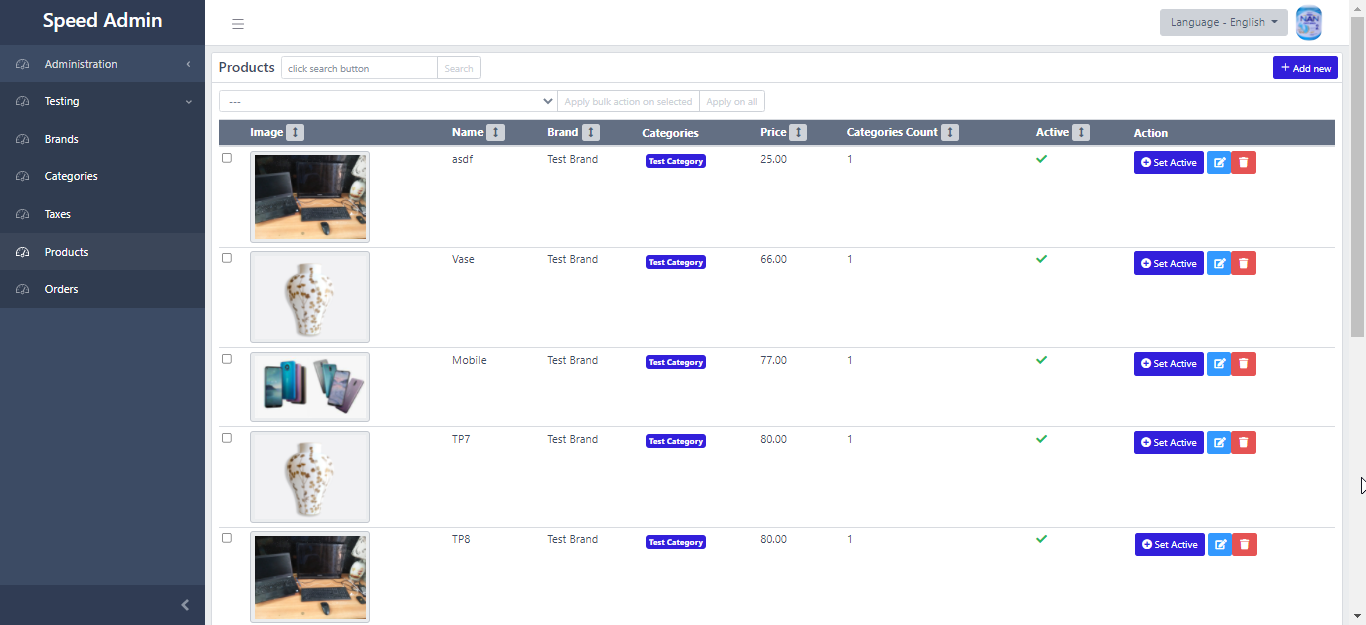Screen dimensions: 1366x625
Task: Delete the Vase product using the trash icon
Action: point(1244,263)
